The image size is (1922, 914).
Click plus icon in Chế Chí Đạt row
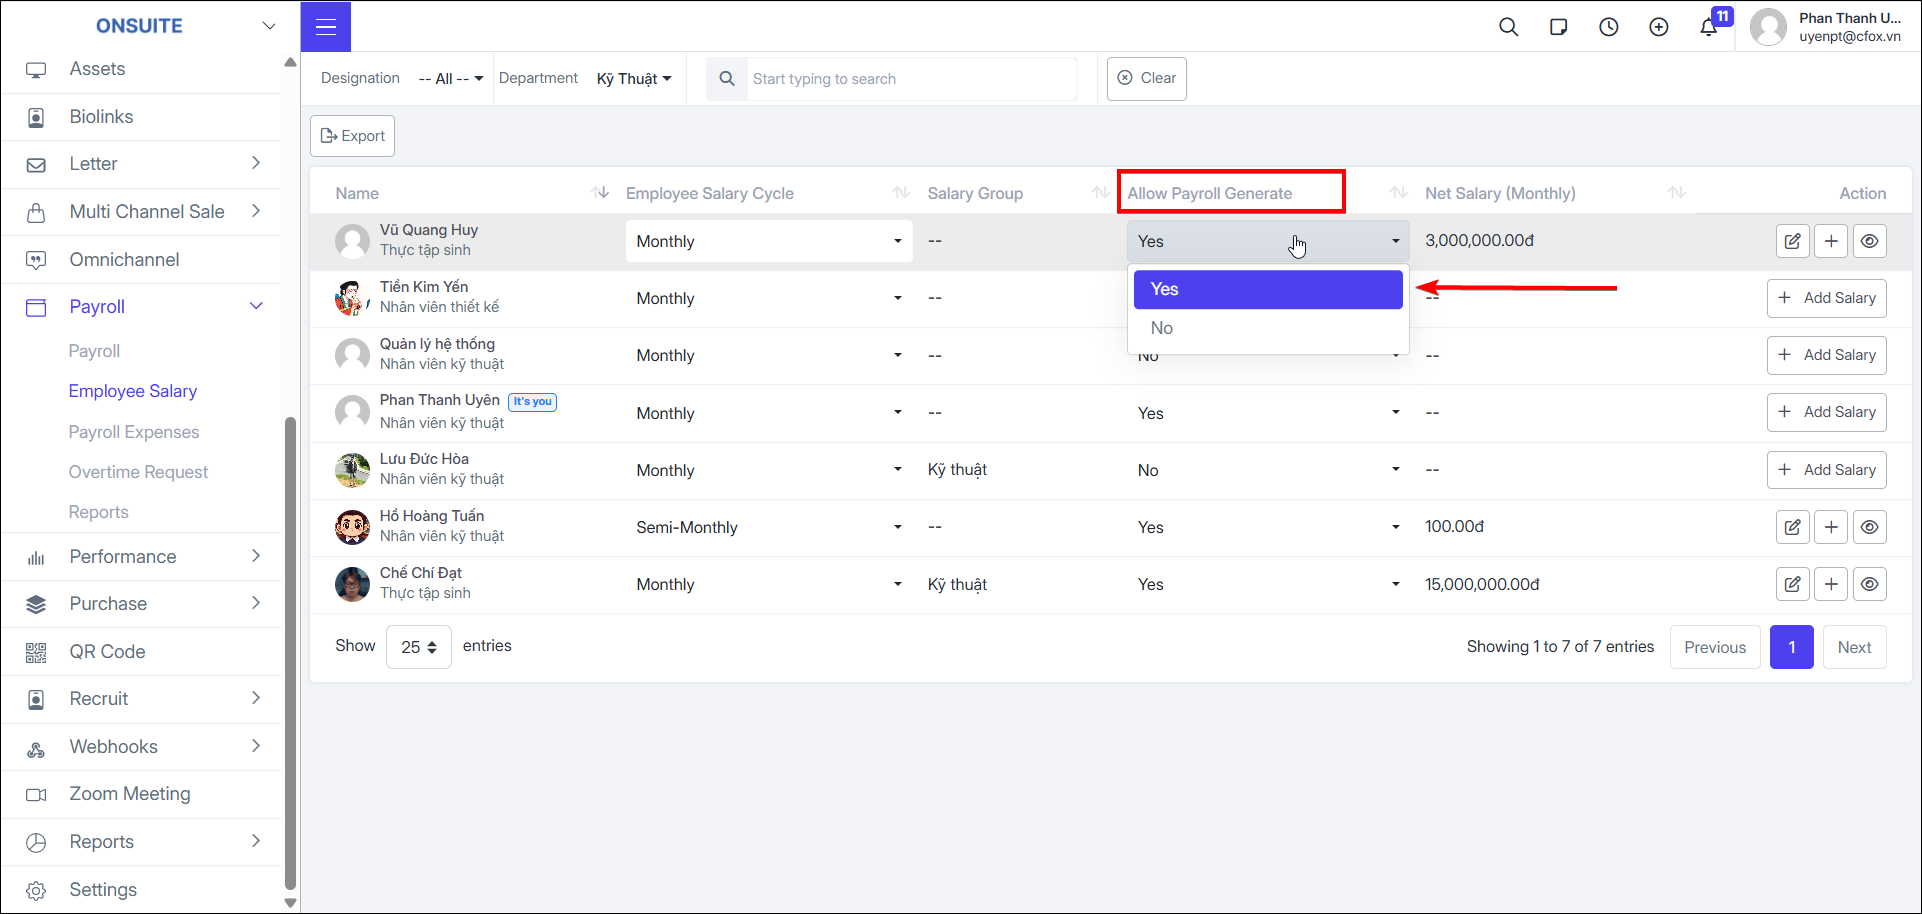[x=1831, y=584]
